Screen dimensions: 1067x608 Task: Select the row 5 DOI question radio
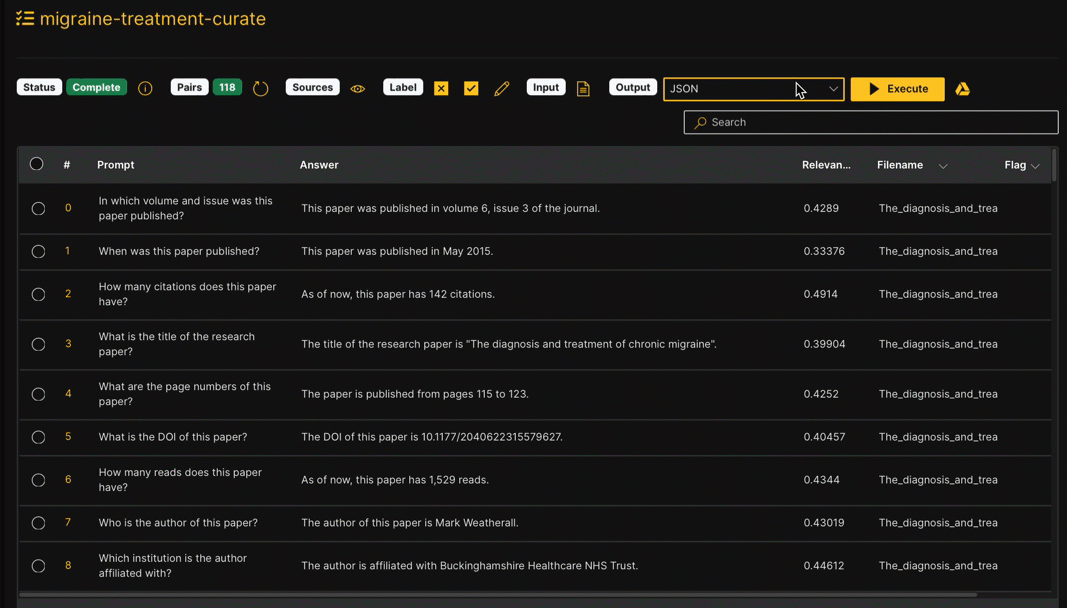pos(38,437)
